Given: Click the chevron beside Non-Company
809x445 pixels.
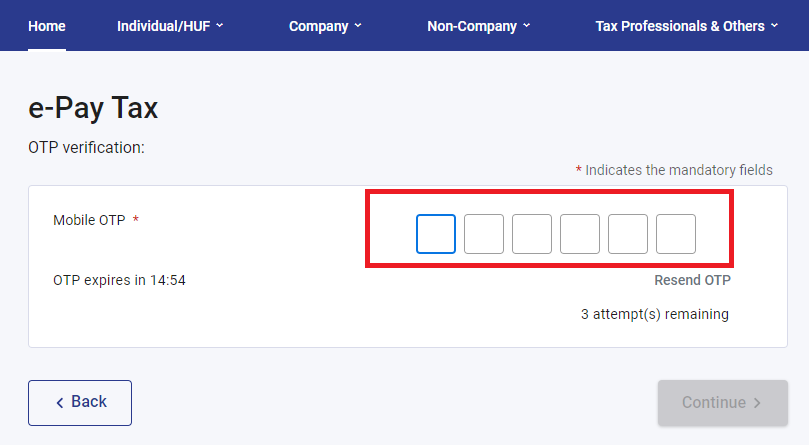Looking at the screenshot, I should click(x=527, y=26).
